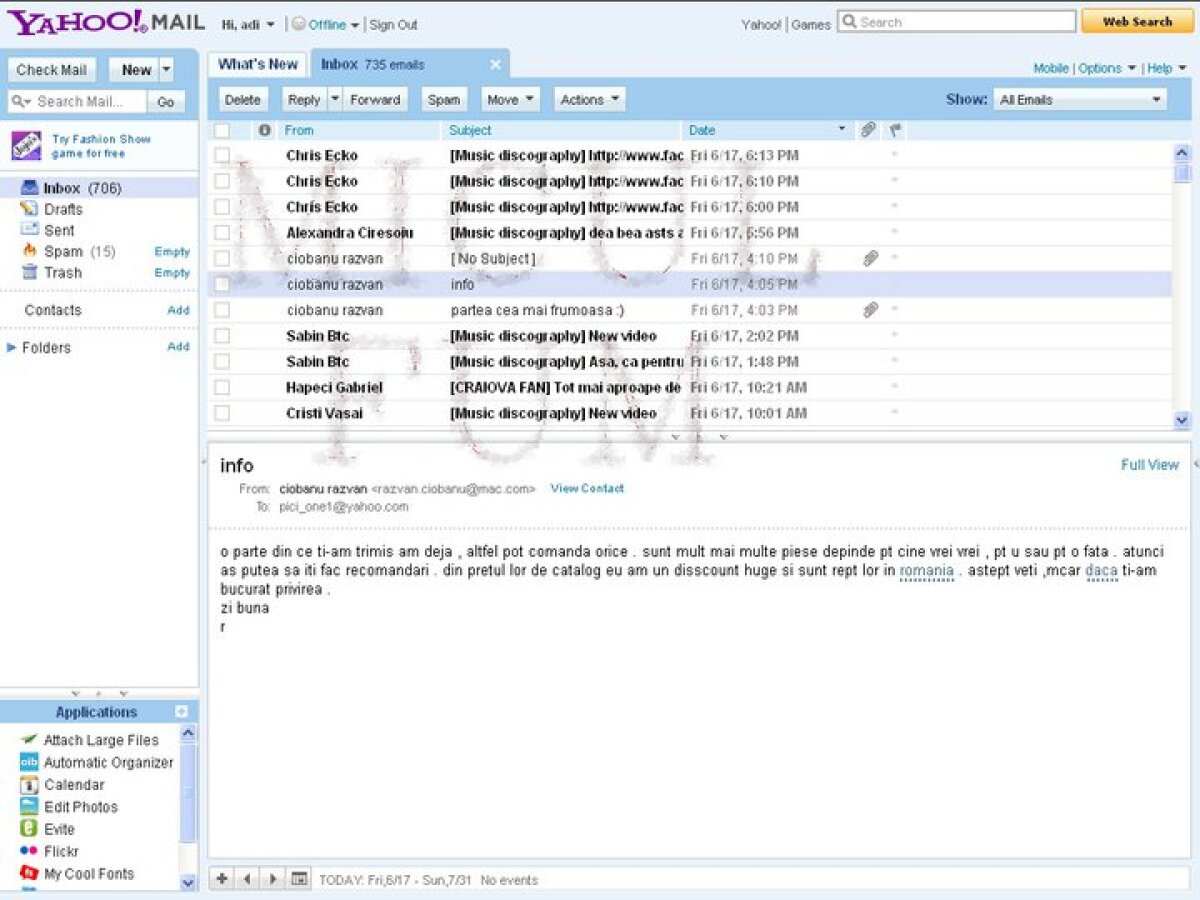Select checkbox for Hapeci Gabriel email
1200x900 pixels.
pos(222,387)
